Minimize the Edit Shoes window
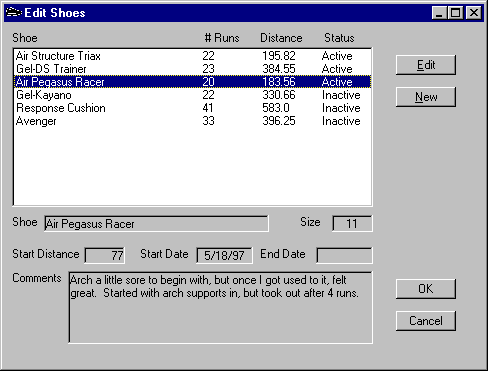The height and width of the screenshot is (371, 488). pos(439,13)
